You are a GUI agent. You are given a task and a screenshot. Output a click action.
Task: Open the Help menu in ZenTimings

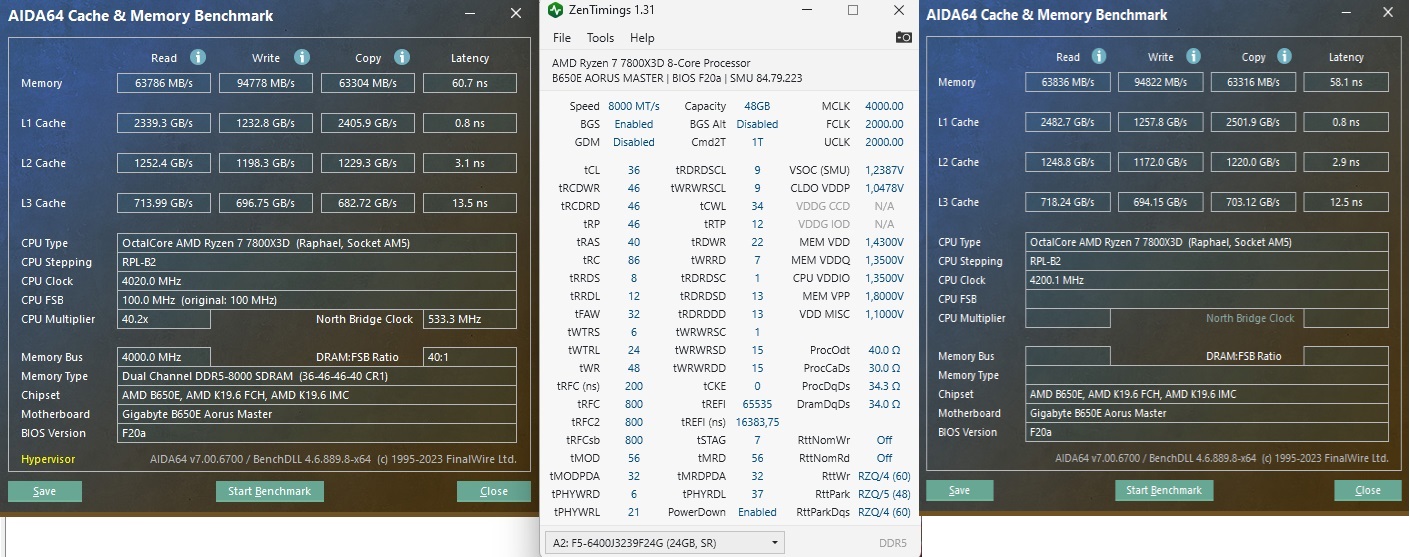pyautogui.click(x=642, y=38)
